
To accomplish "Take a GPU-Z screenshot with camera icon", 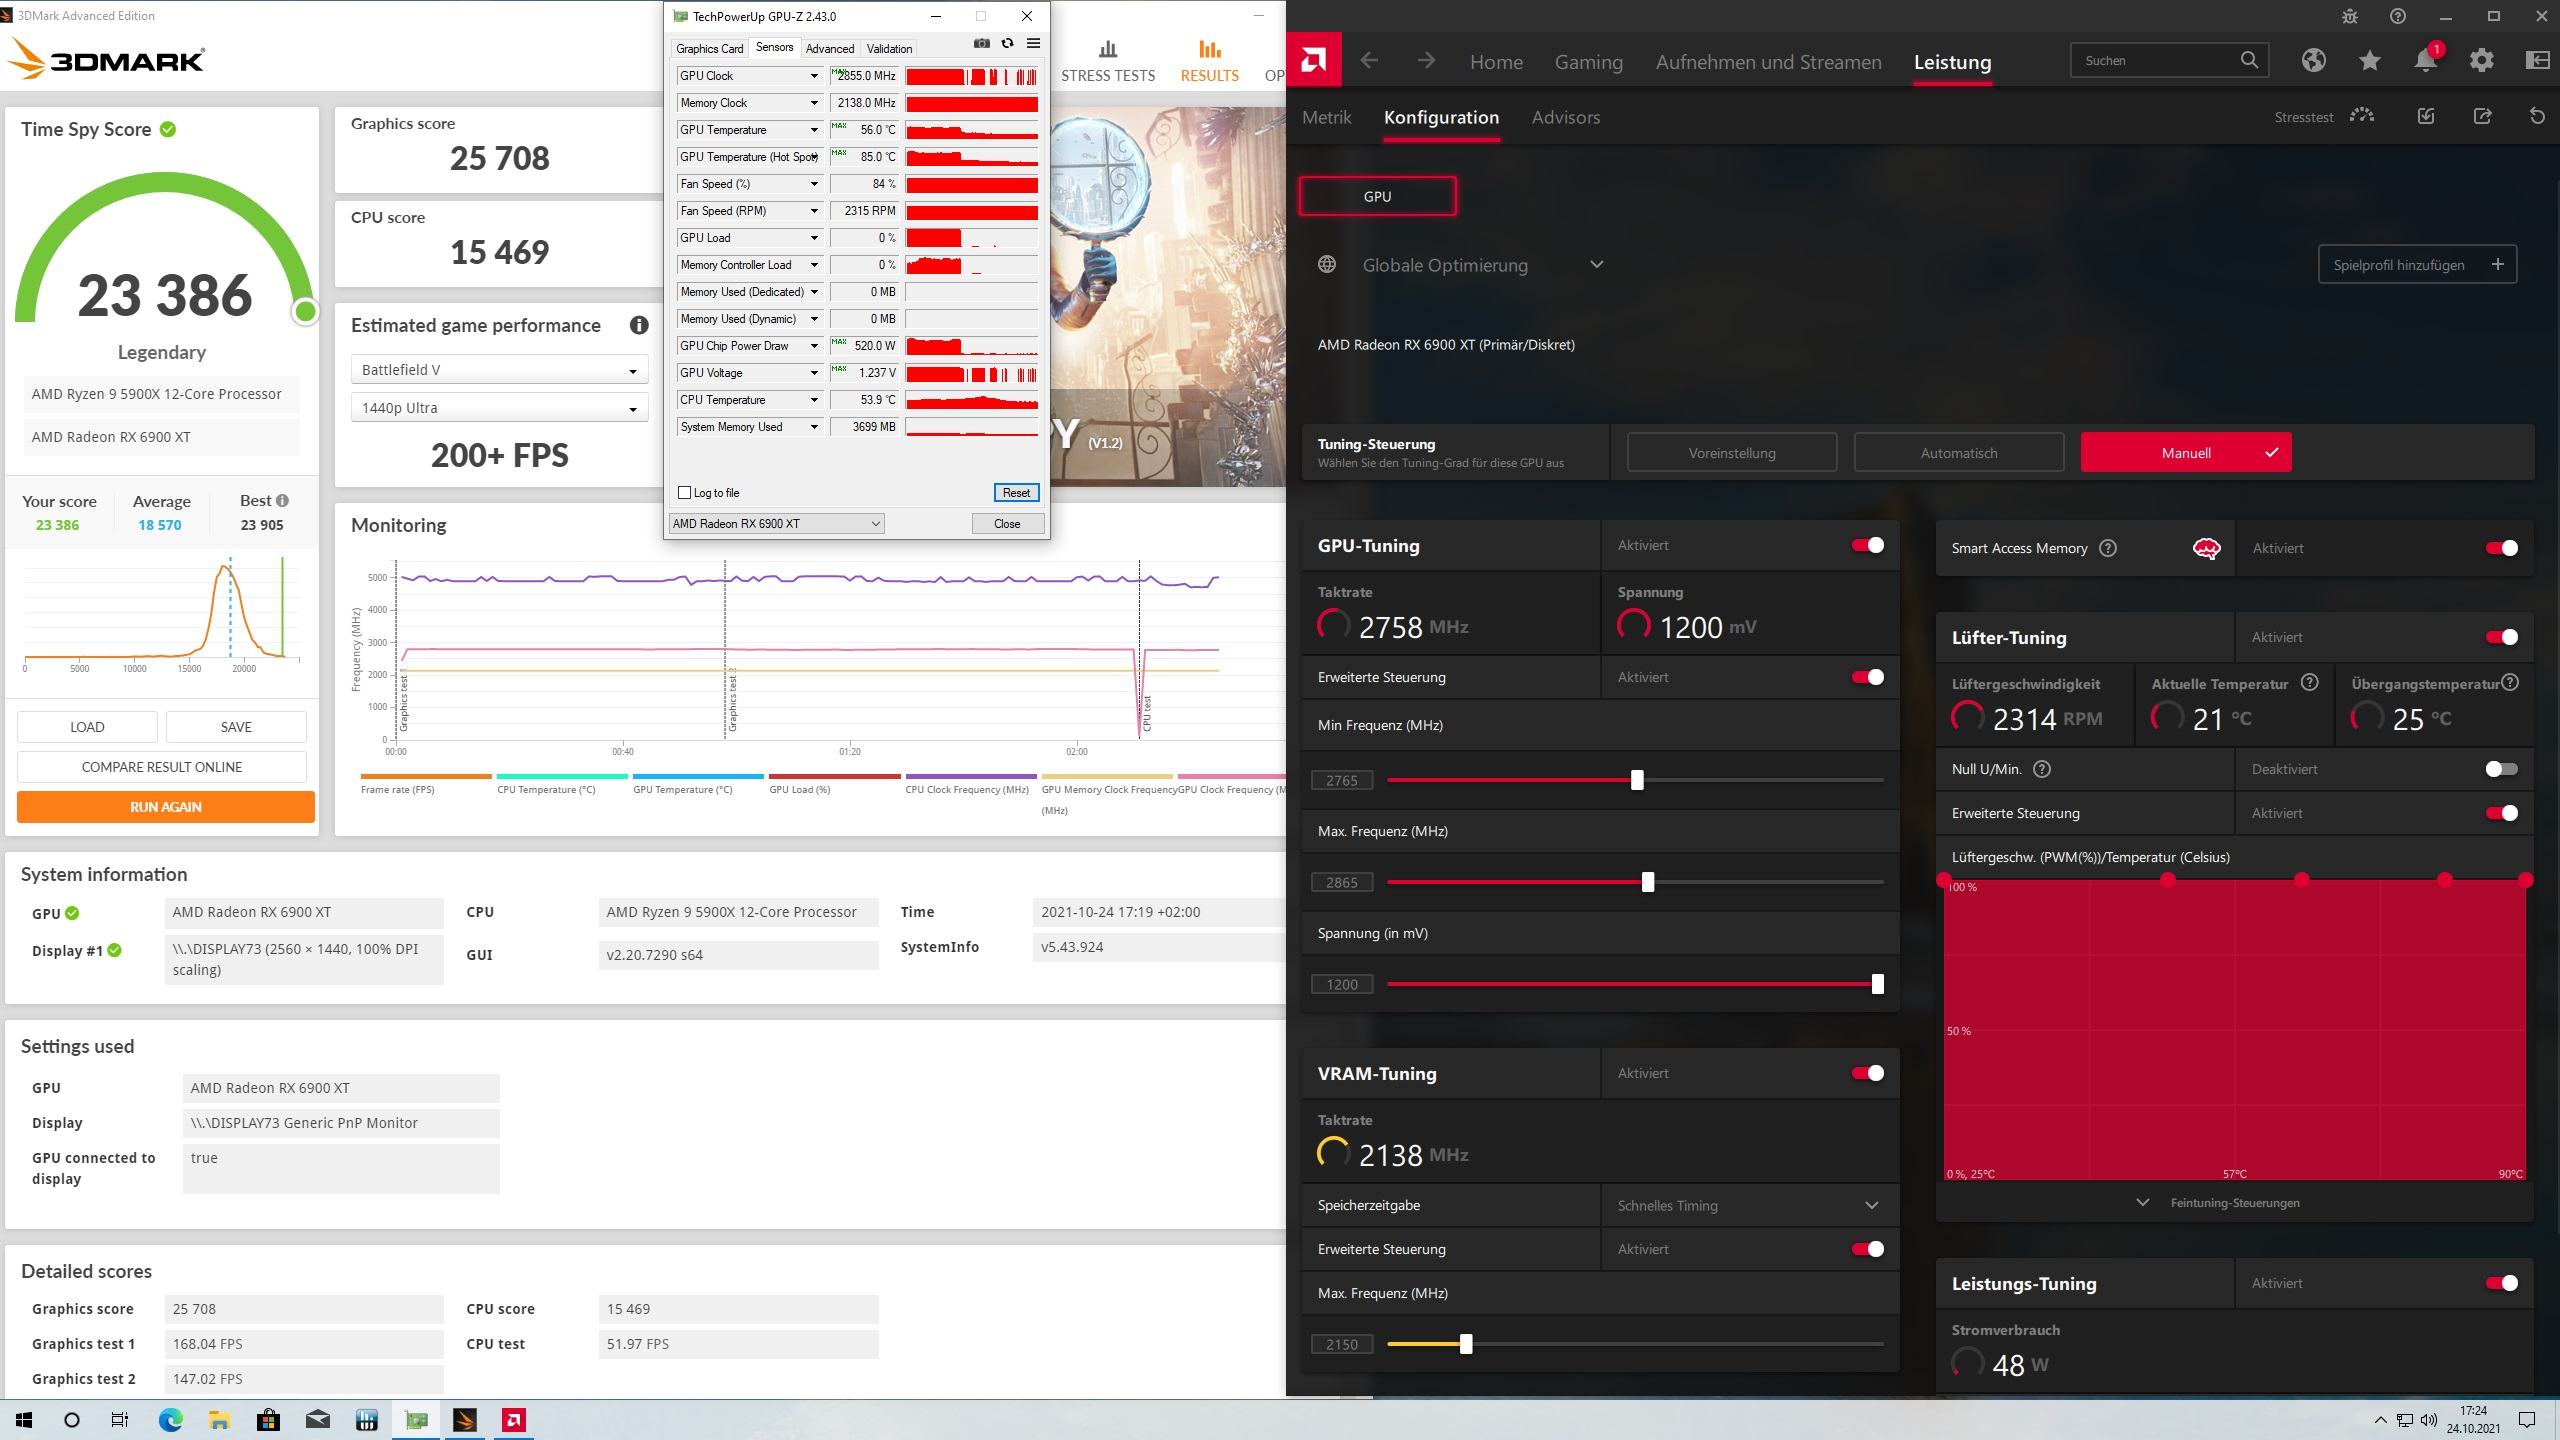I will [x=982, y=43].
